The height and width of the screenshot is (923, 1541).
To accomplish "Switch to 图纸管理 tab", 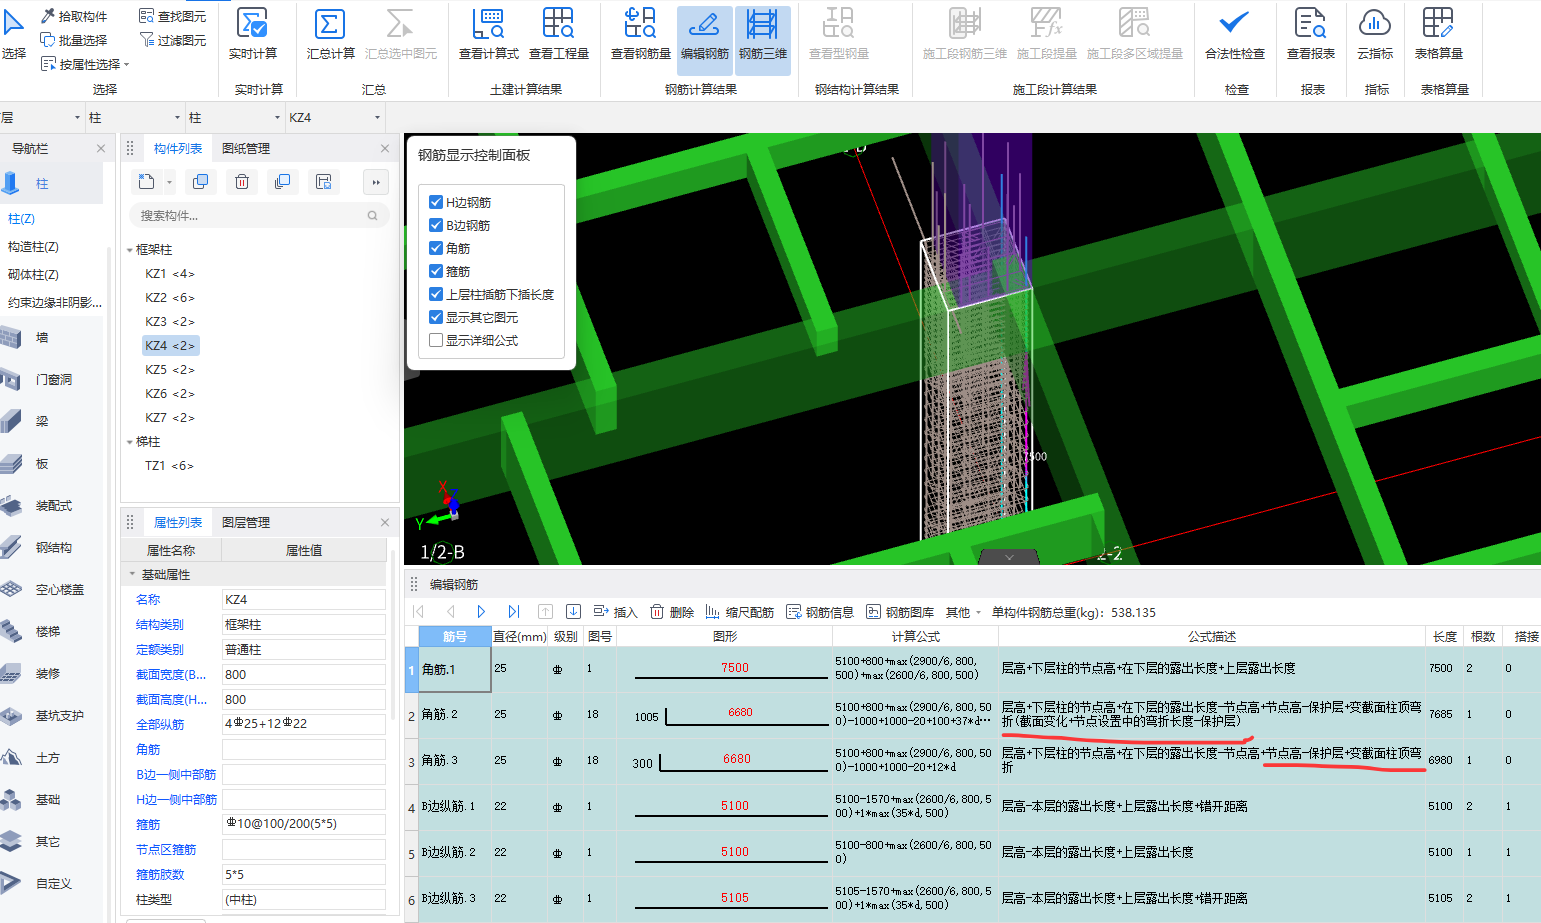I will point(246,148).
